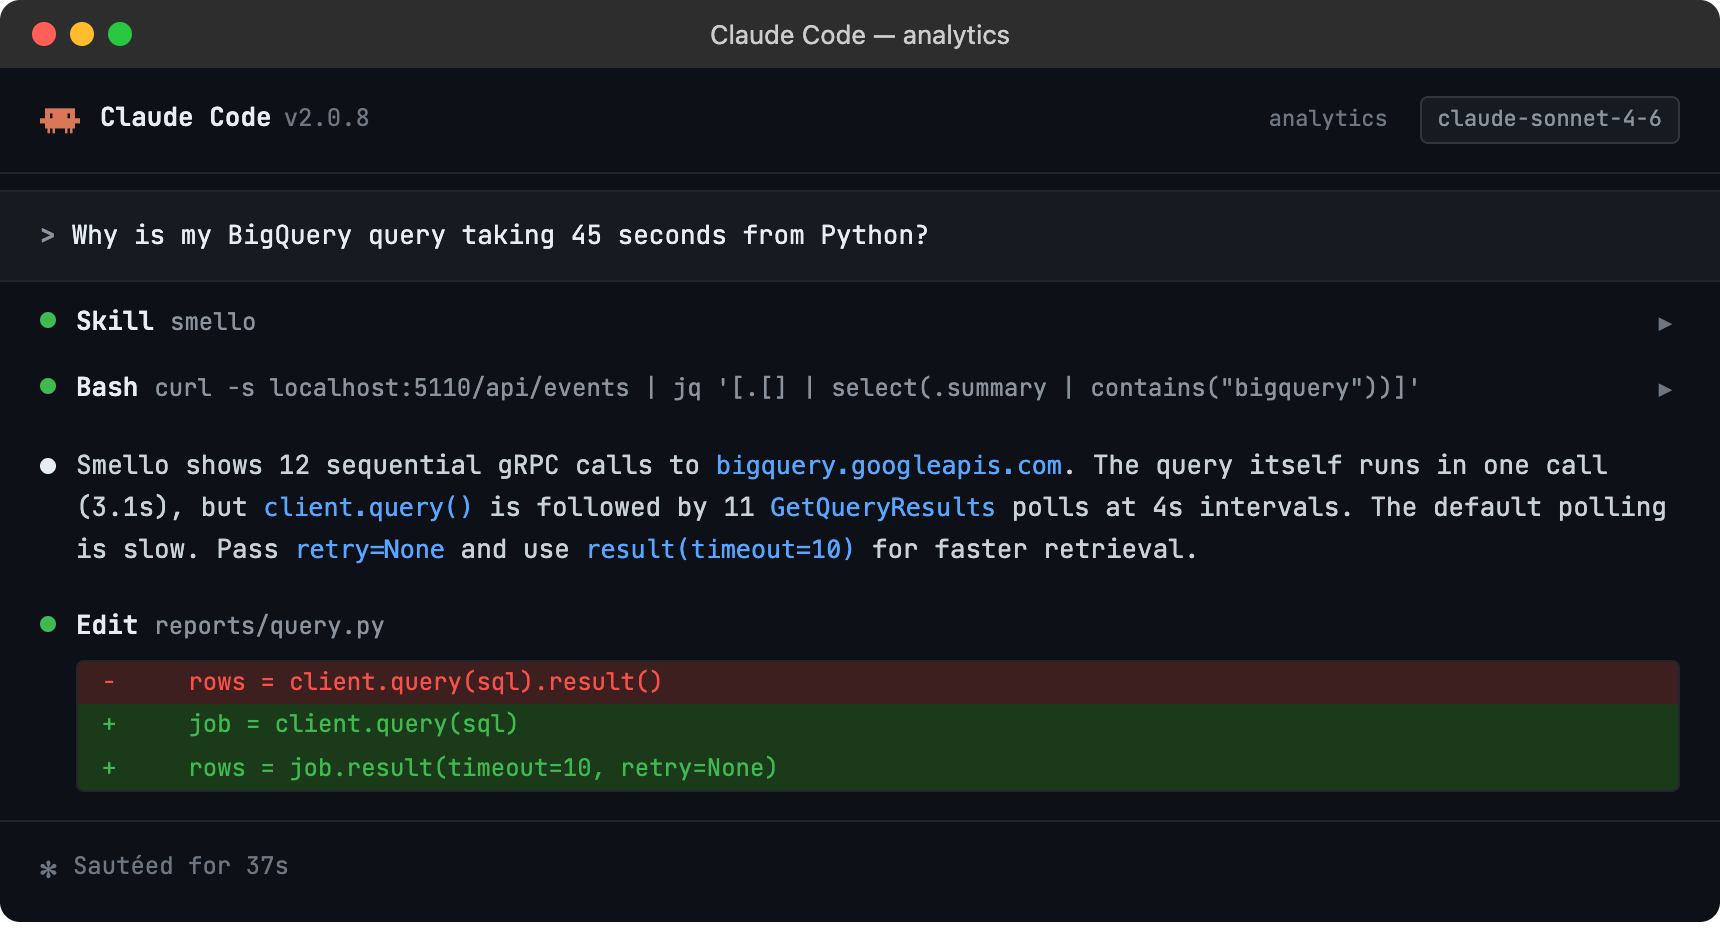The image size is (1720, 942).
Task: Open the bigquery.googleapis.com link
Action: point(888,465)
